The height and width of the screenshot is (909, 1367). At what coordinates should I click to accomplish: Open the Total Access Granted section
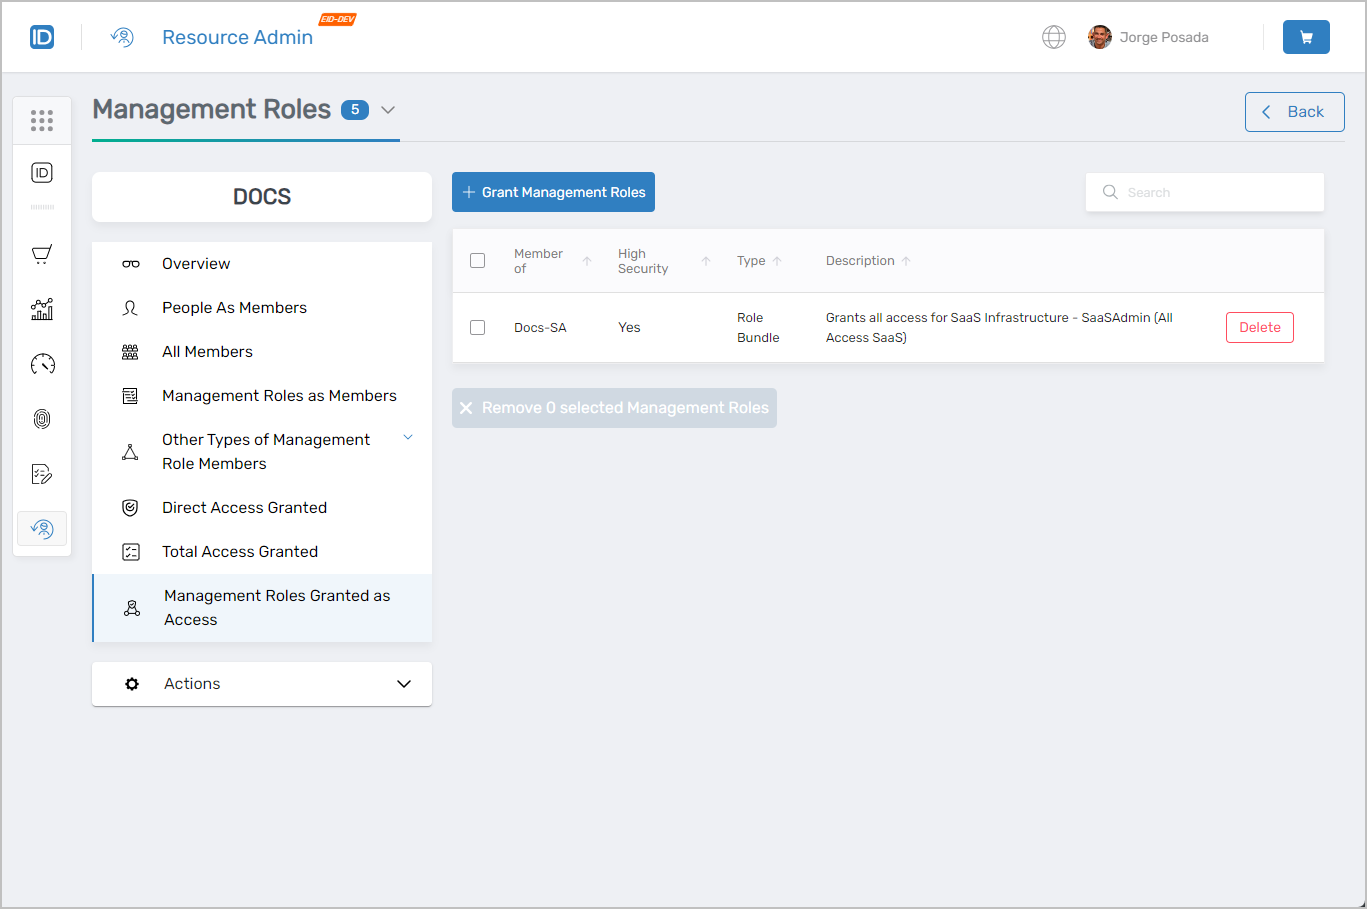pos(240,551)
